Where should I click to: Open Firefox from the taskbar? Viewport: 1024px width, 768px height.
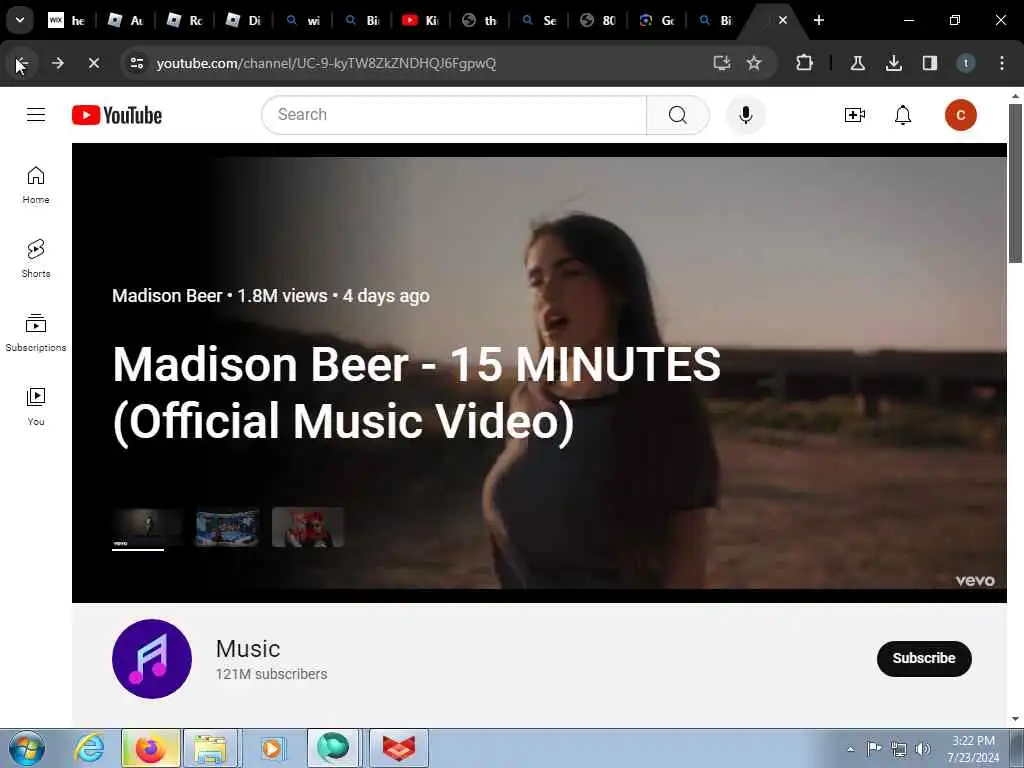pyautogui.click(x=150, y=748)
